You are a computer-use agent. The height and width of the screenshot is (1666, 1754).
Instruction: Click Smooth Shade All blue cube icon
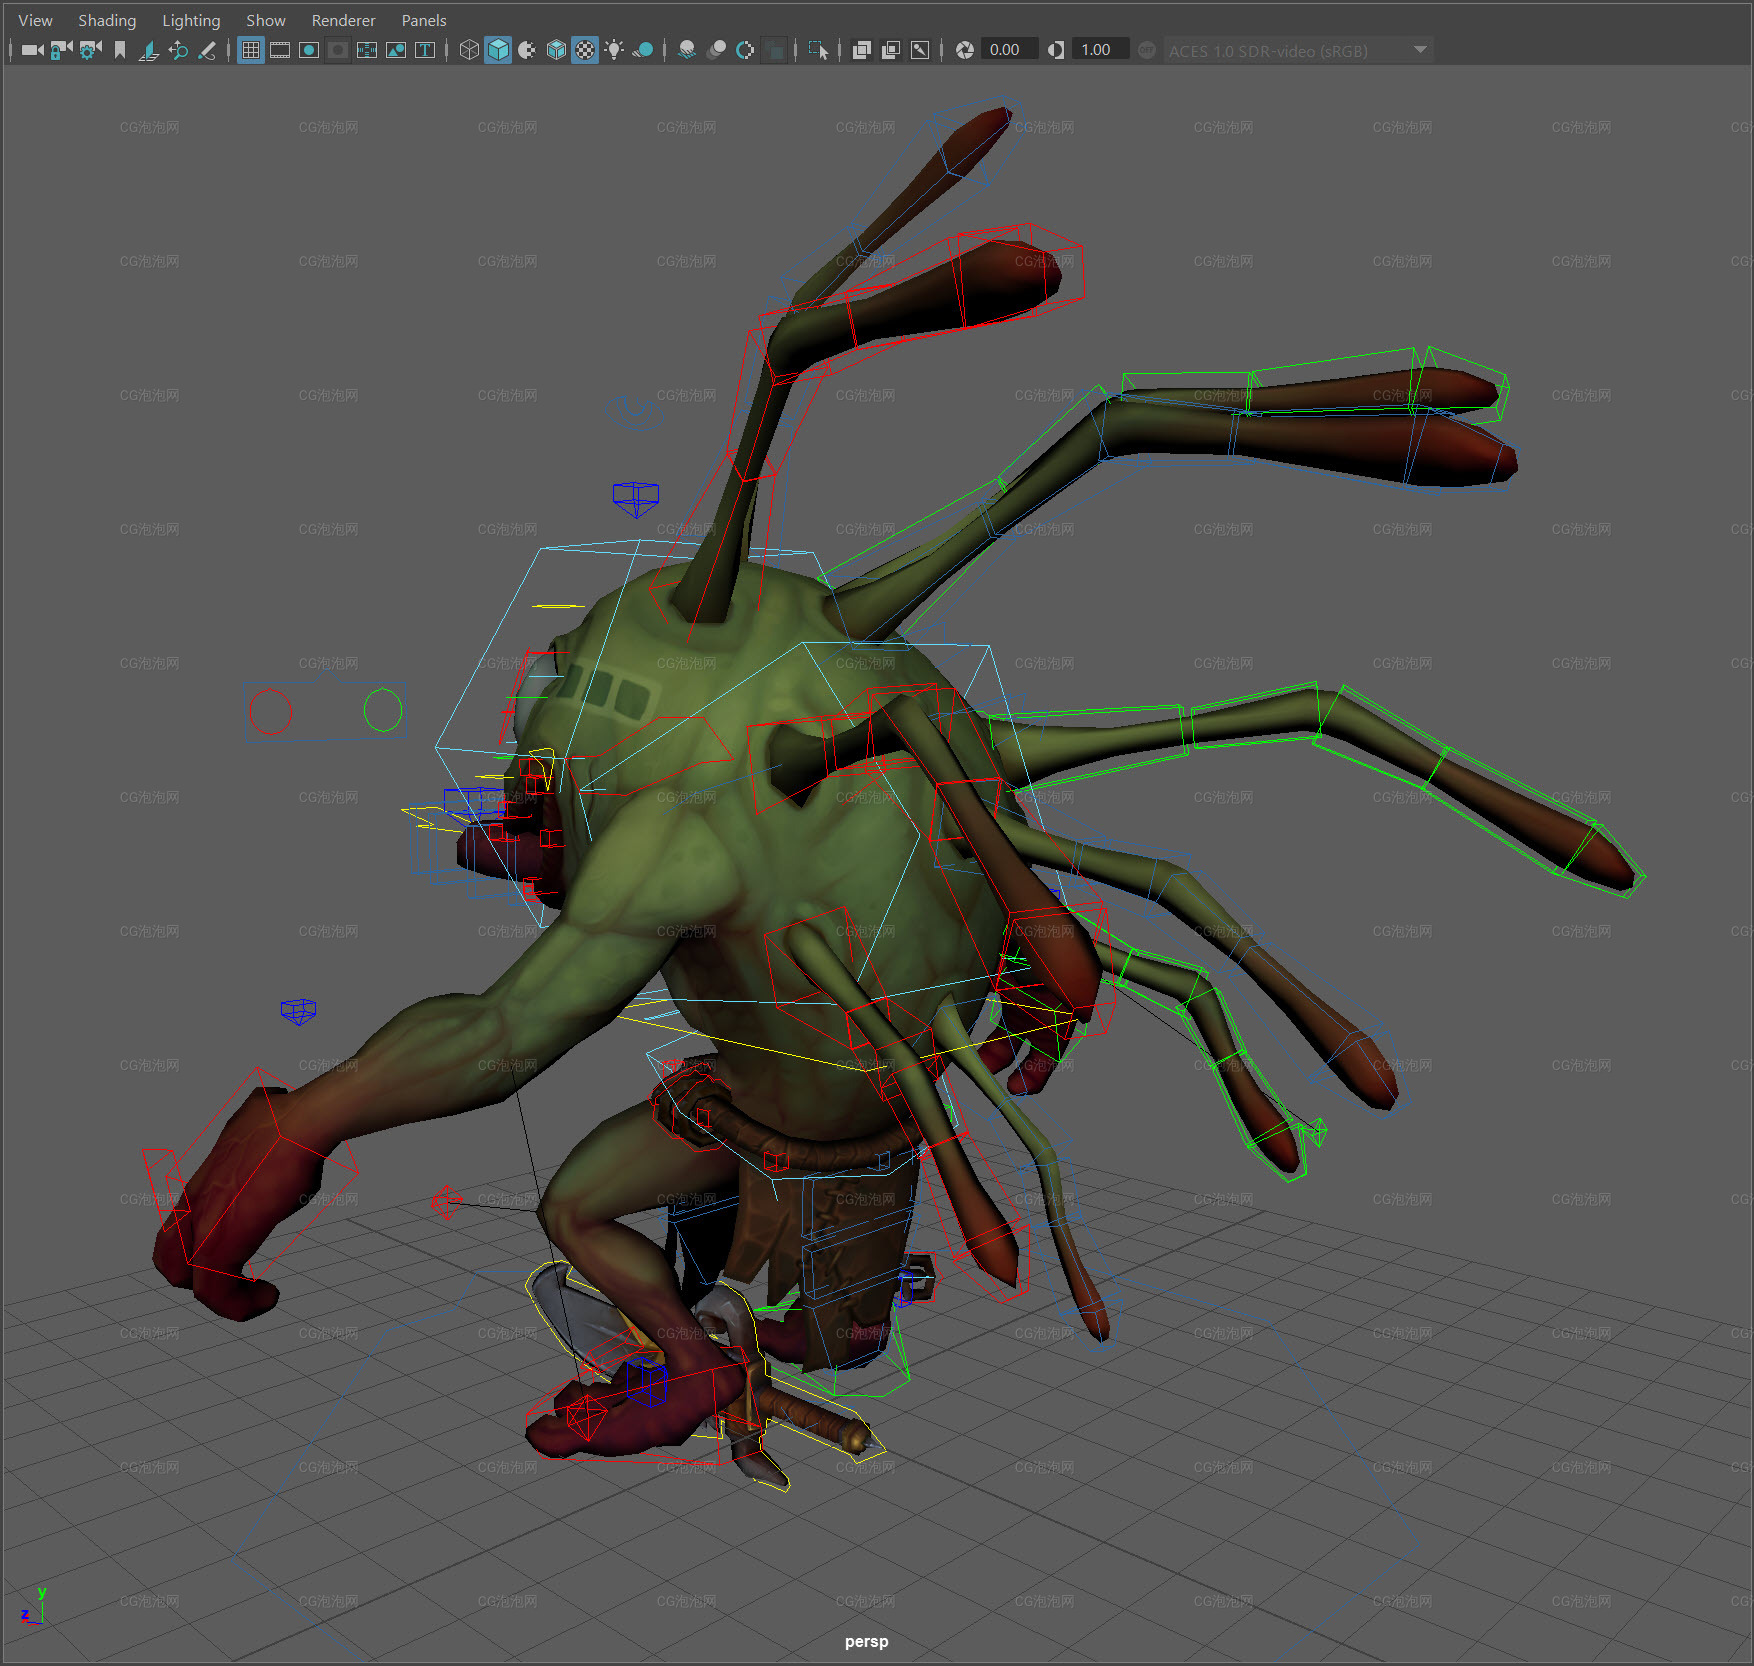(498, 50)
